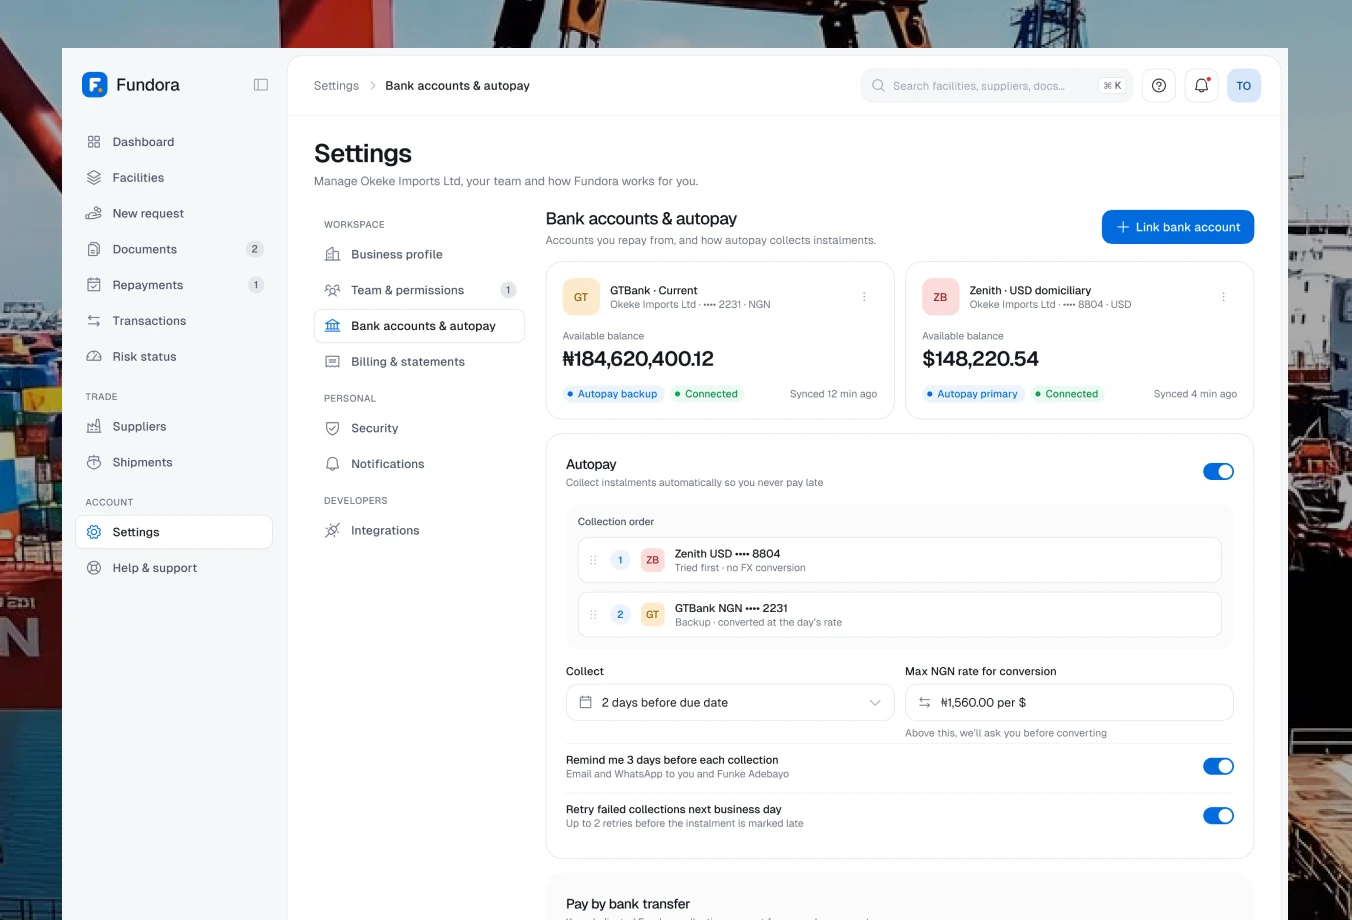Screen dimensions: 1352x920
Task: Open Help & support
Action: coord(174,568)
